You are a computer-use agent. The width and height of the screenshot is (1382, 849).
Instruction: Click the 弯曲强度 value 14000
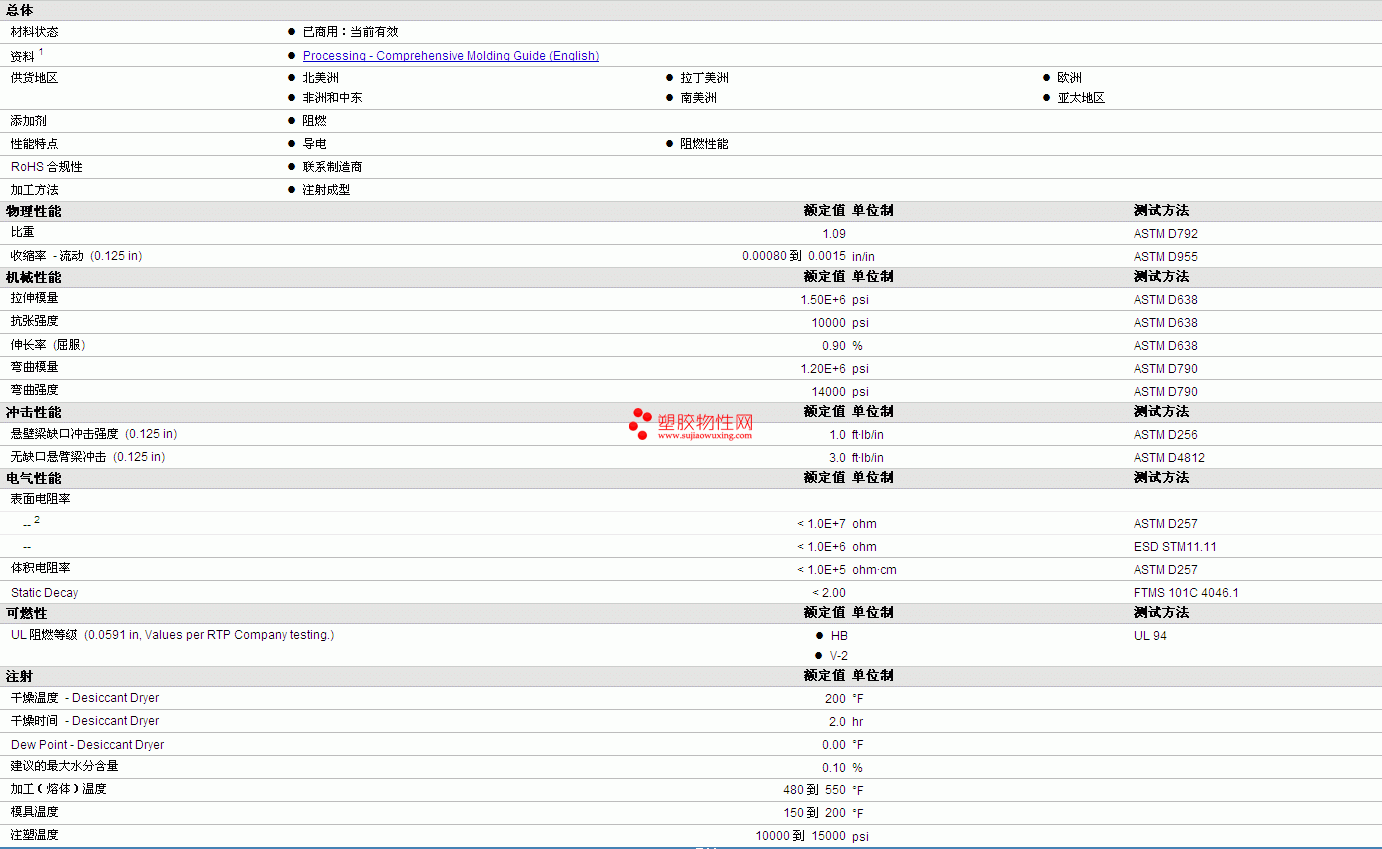point(828,392)
